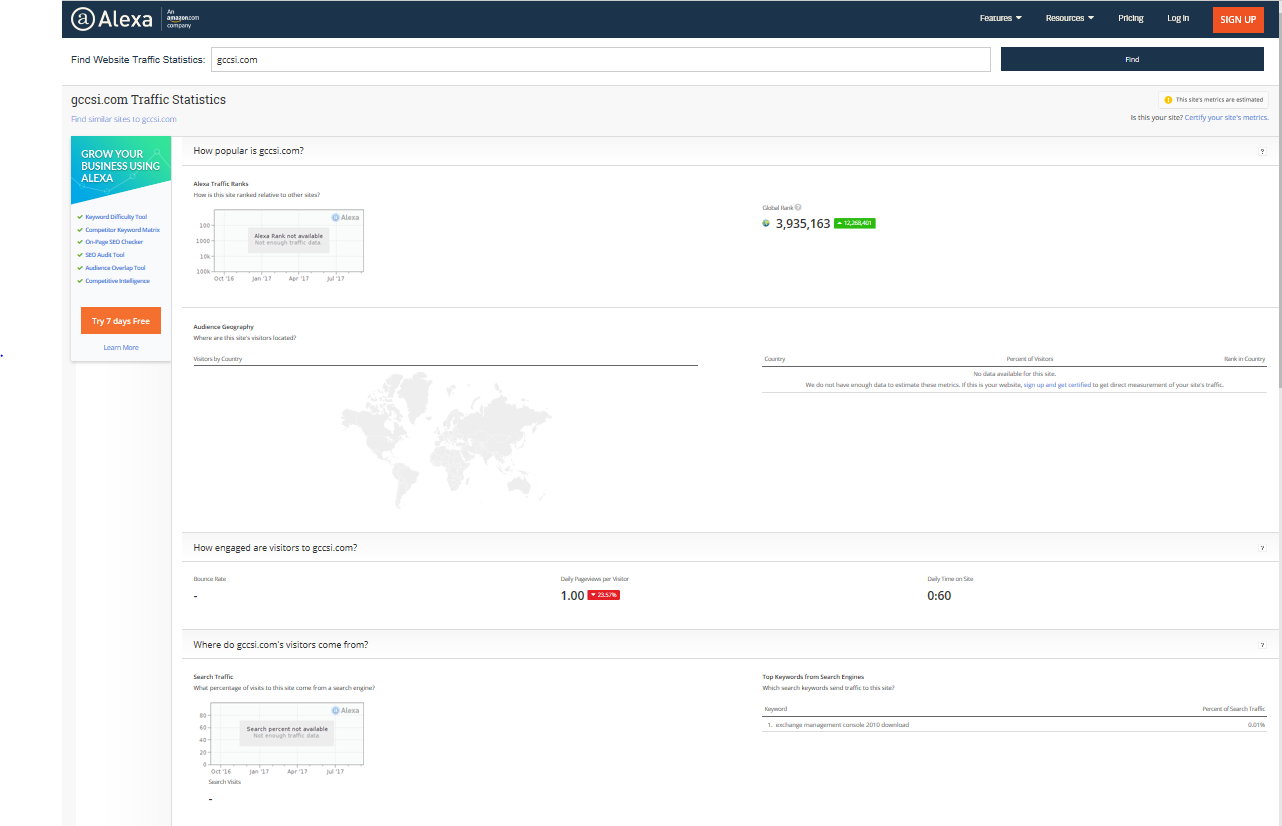The image size is (1282, 826).
Task: Click Daily Pageviews per Visitor value 1.00
Action: (x=572, y=596)
